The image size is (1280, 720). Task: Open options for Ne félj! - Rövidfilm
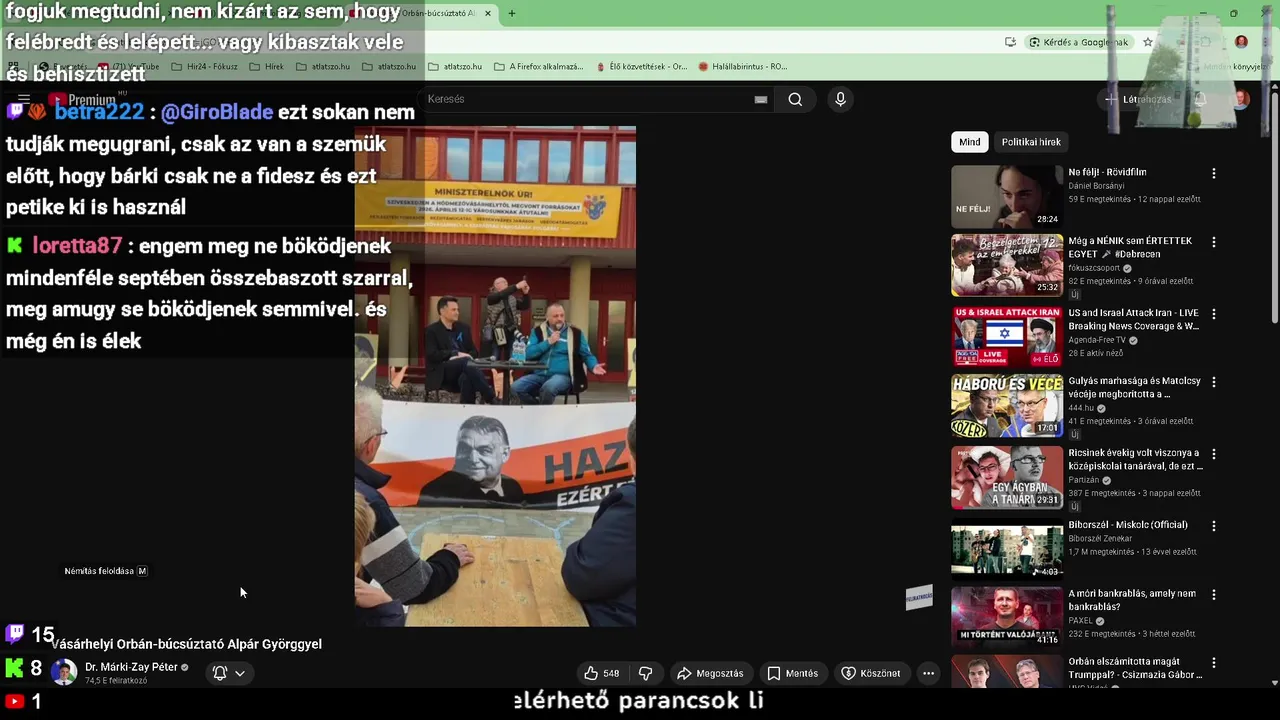pyautogui.click(x=1214, y=173)
